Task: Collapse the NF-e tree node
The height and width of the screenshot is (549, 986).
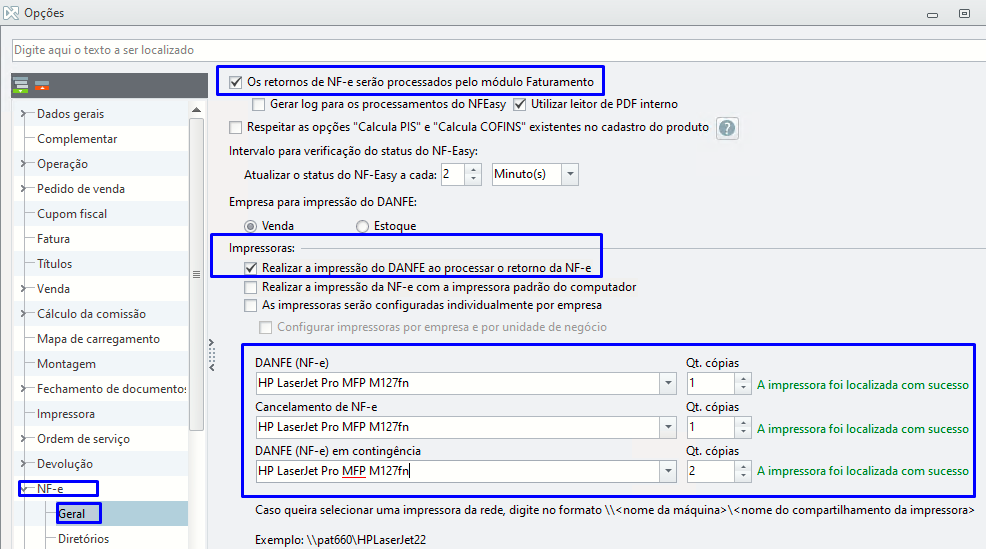Action: pos(23,489)
